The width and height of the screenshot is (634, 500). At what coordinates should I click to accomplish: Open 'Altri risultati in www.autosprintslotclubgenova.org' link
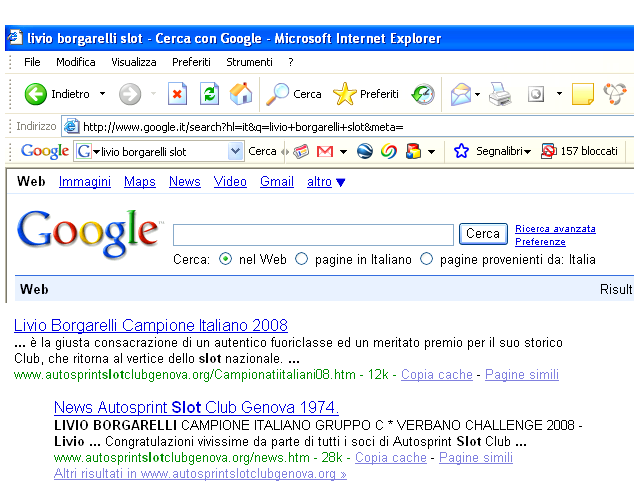pyautogui.click(x=200, y=473)
